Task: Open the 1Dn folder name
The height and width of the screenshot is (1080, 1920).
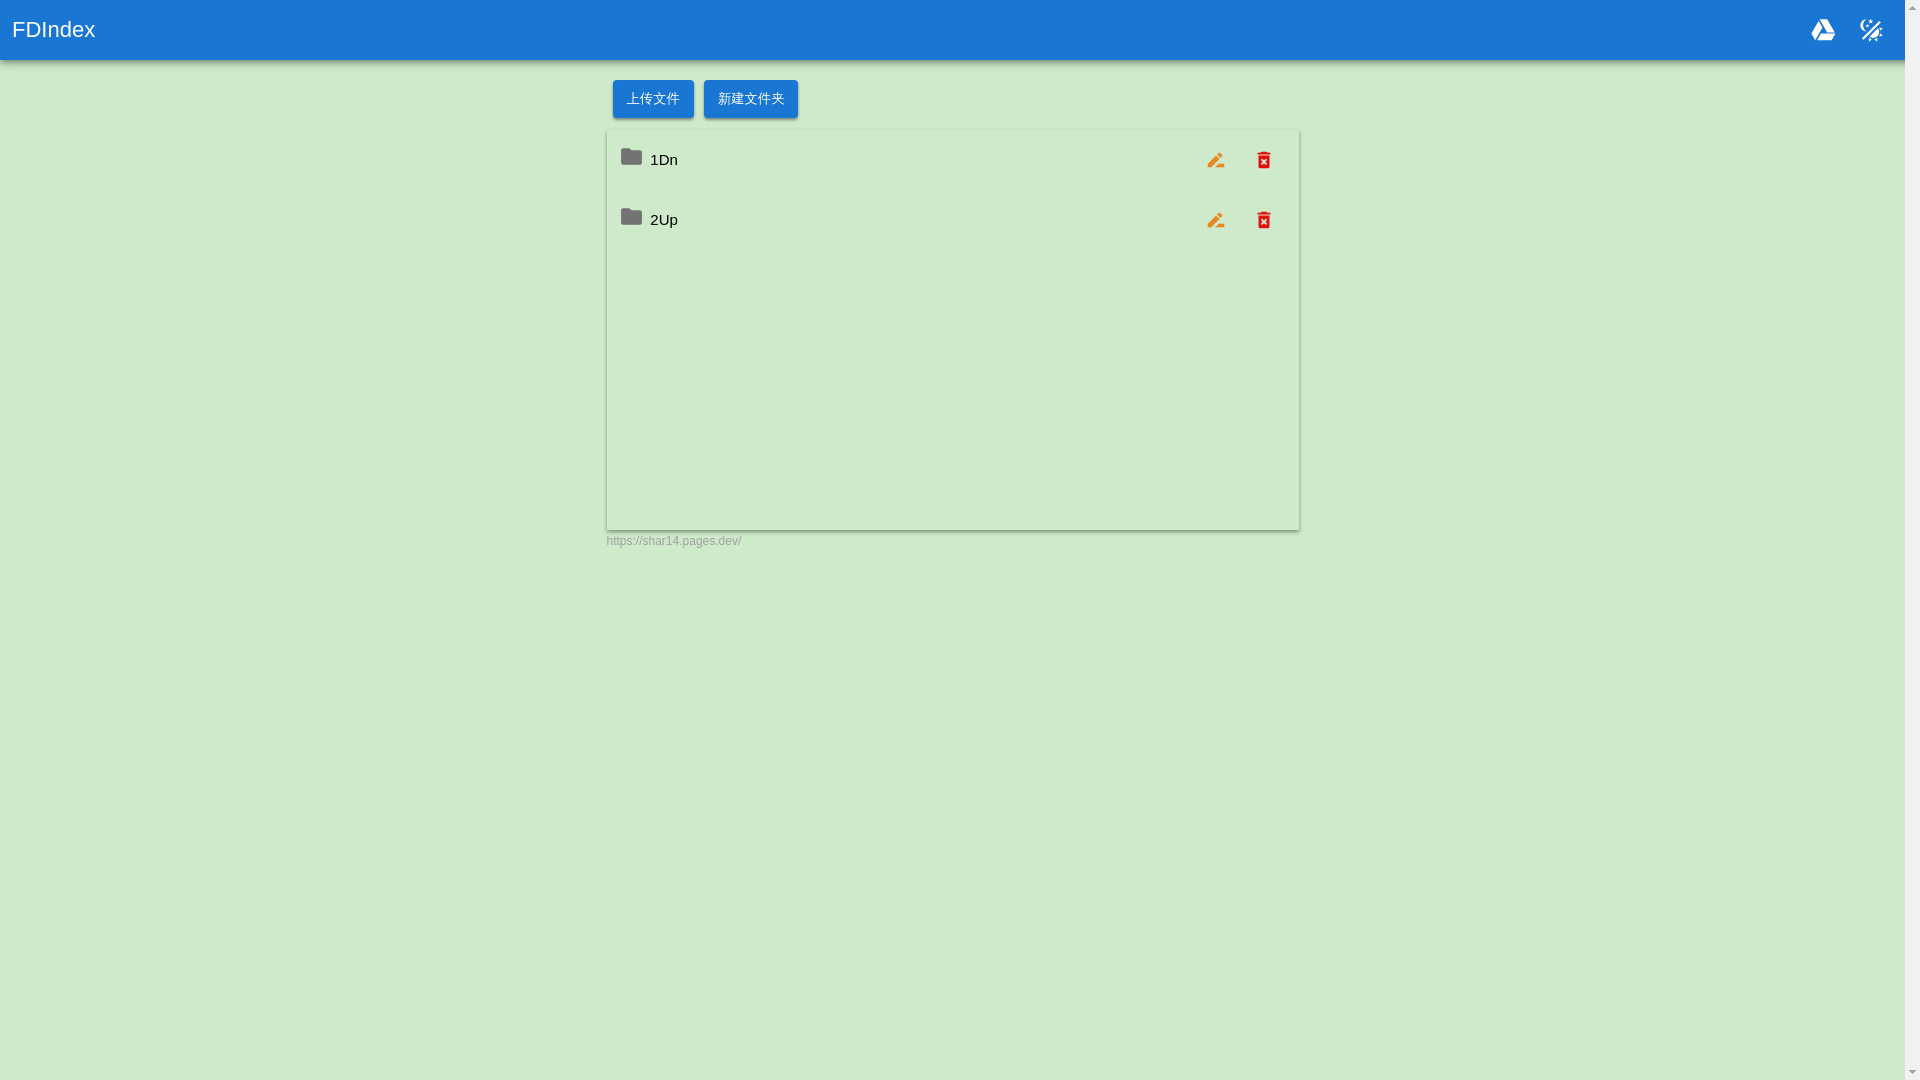Action: (x=664, y=160)
